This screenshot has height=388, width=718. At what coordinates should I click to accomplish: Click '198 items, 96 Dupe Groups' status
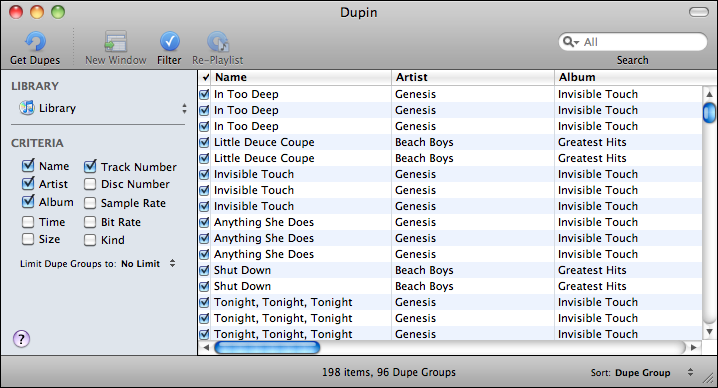click(389, 372)
